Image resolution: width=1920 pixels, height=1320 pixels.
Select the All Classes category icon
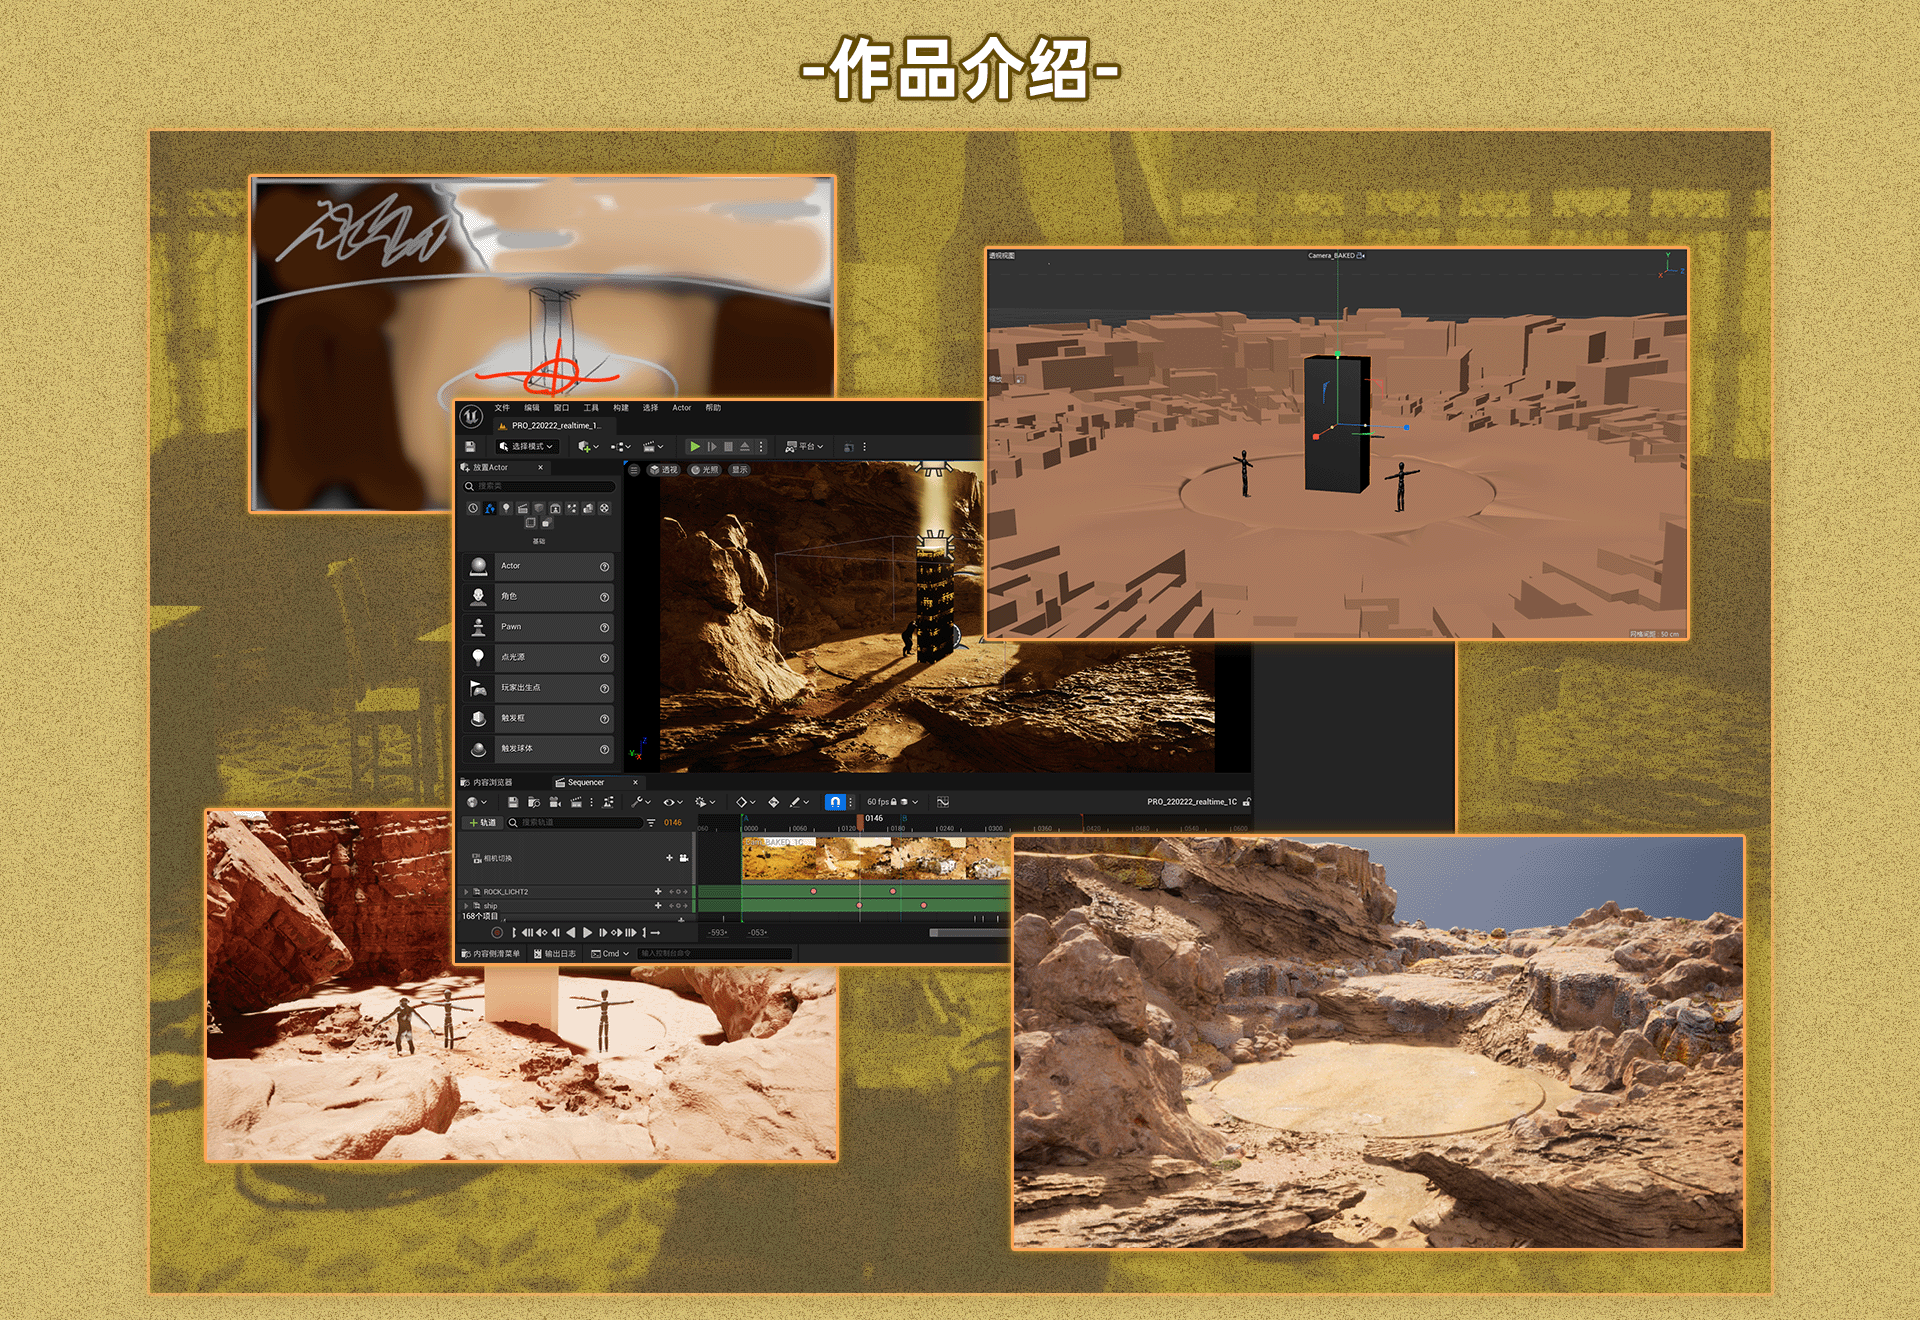pos(546,522)
